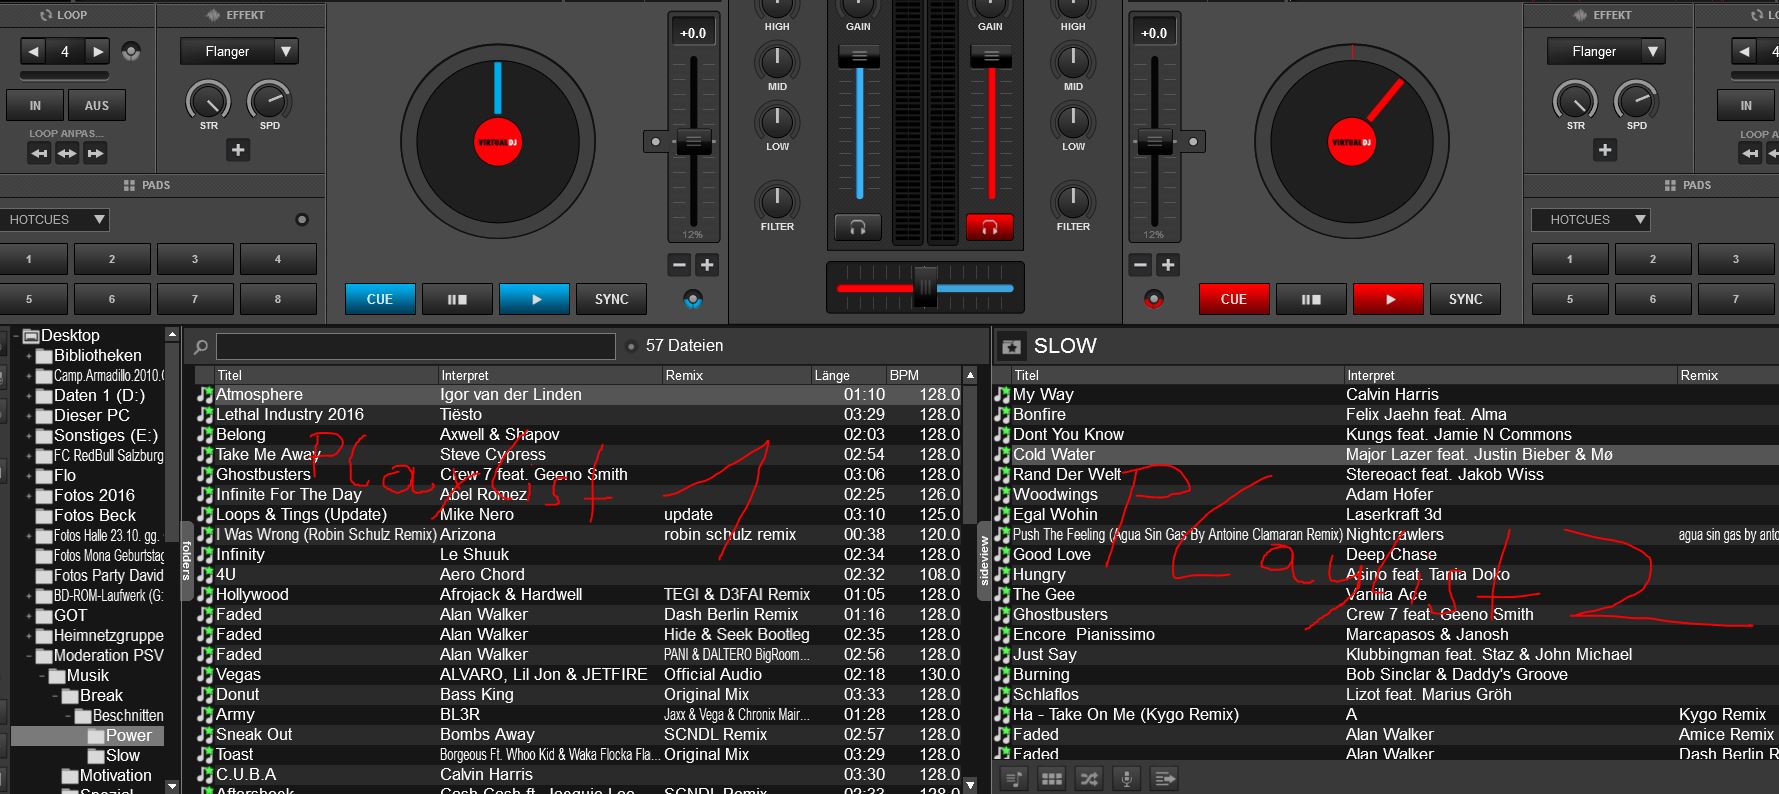Open left deck Flanger effect dropdown
1779x794 pixels.
click(x=286, y=51)
